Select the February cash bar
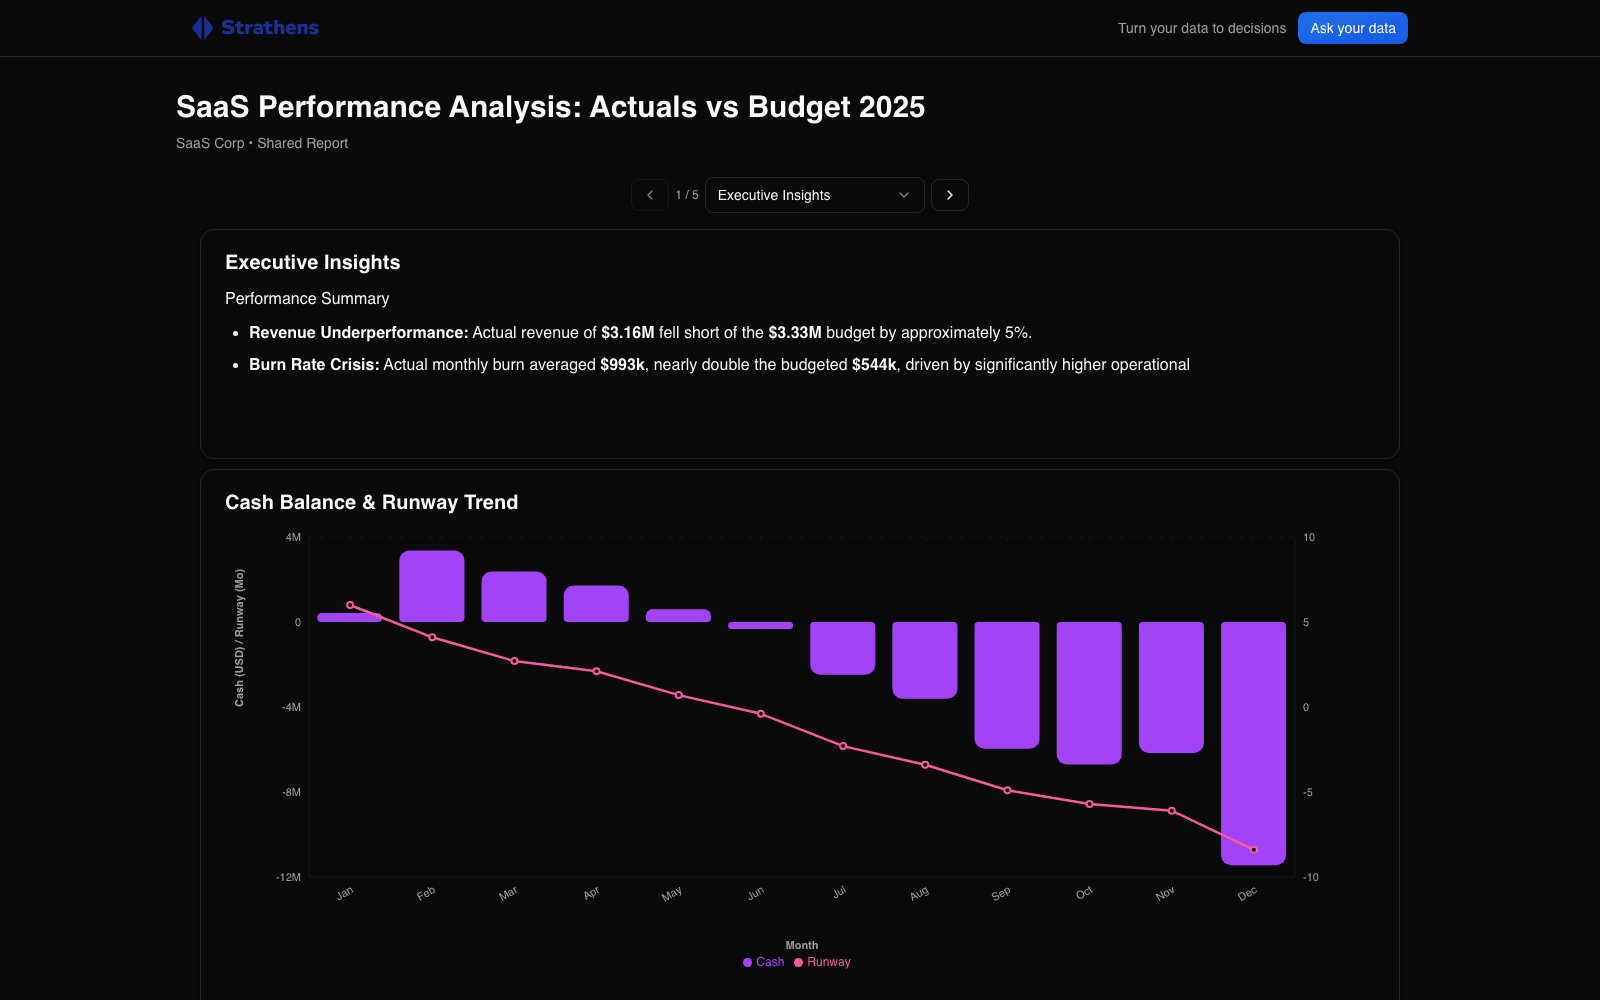 click(x=432, y=586)
